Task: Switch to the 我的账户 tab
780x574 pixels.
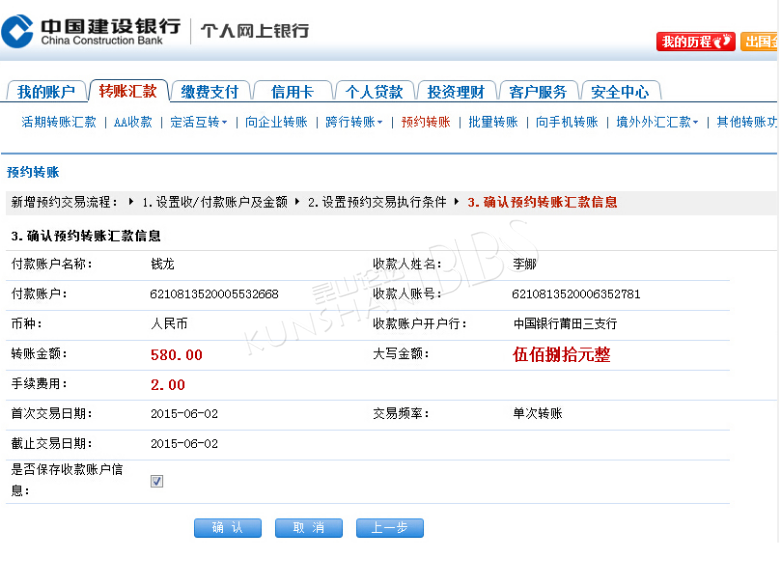Action: tap(46, 92)
